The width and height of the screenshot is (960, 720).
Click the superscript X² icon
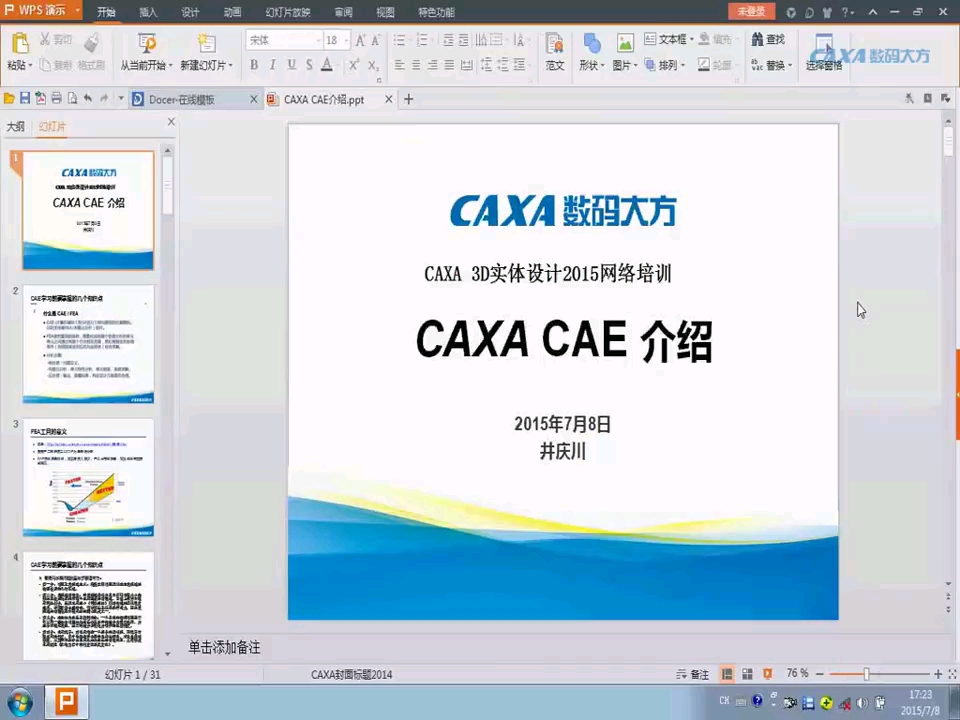click(354, 64)
